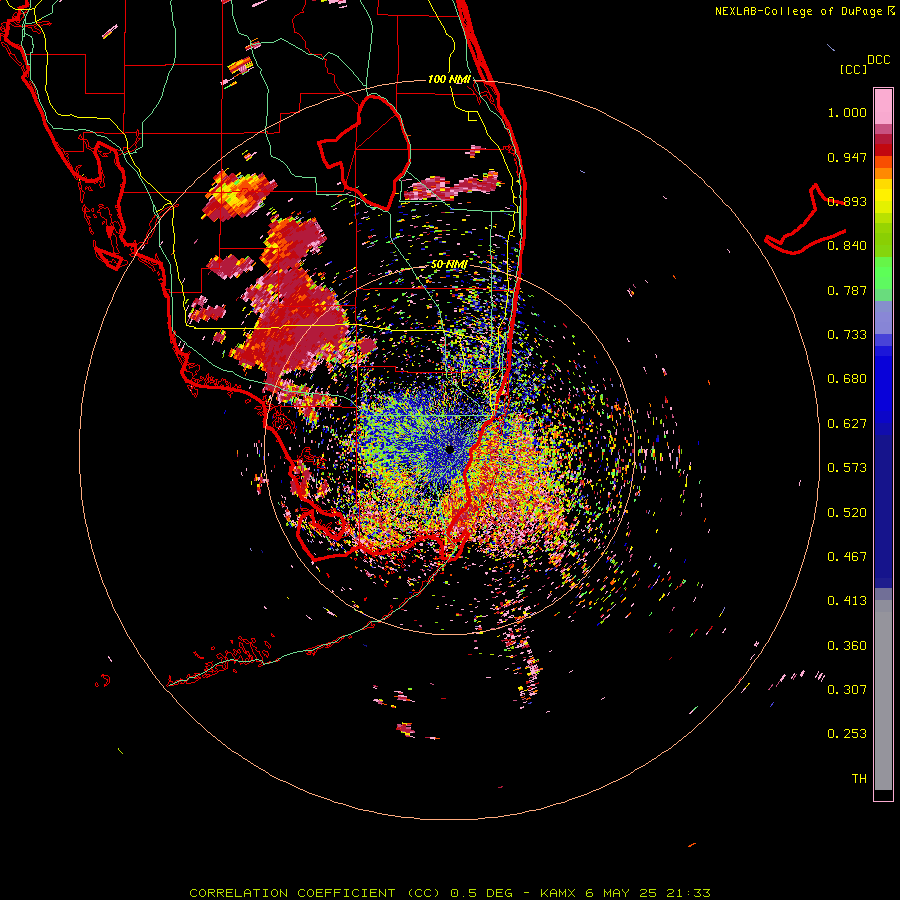Click the 0.893 scale value
This screenshot has height=900, width=900.
coord(847,201)
